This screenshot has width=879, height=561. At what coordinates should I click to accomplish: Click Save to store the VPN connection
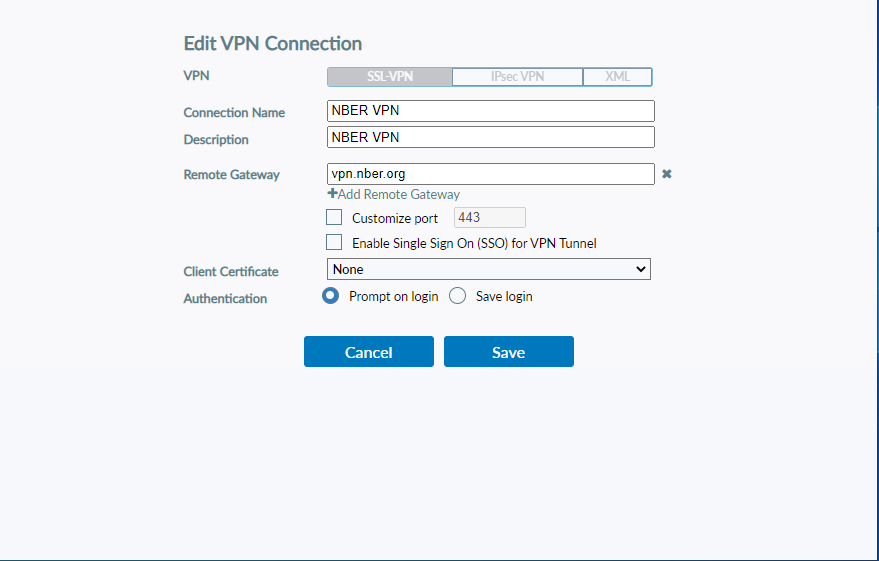tap(508, 352)
